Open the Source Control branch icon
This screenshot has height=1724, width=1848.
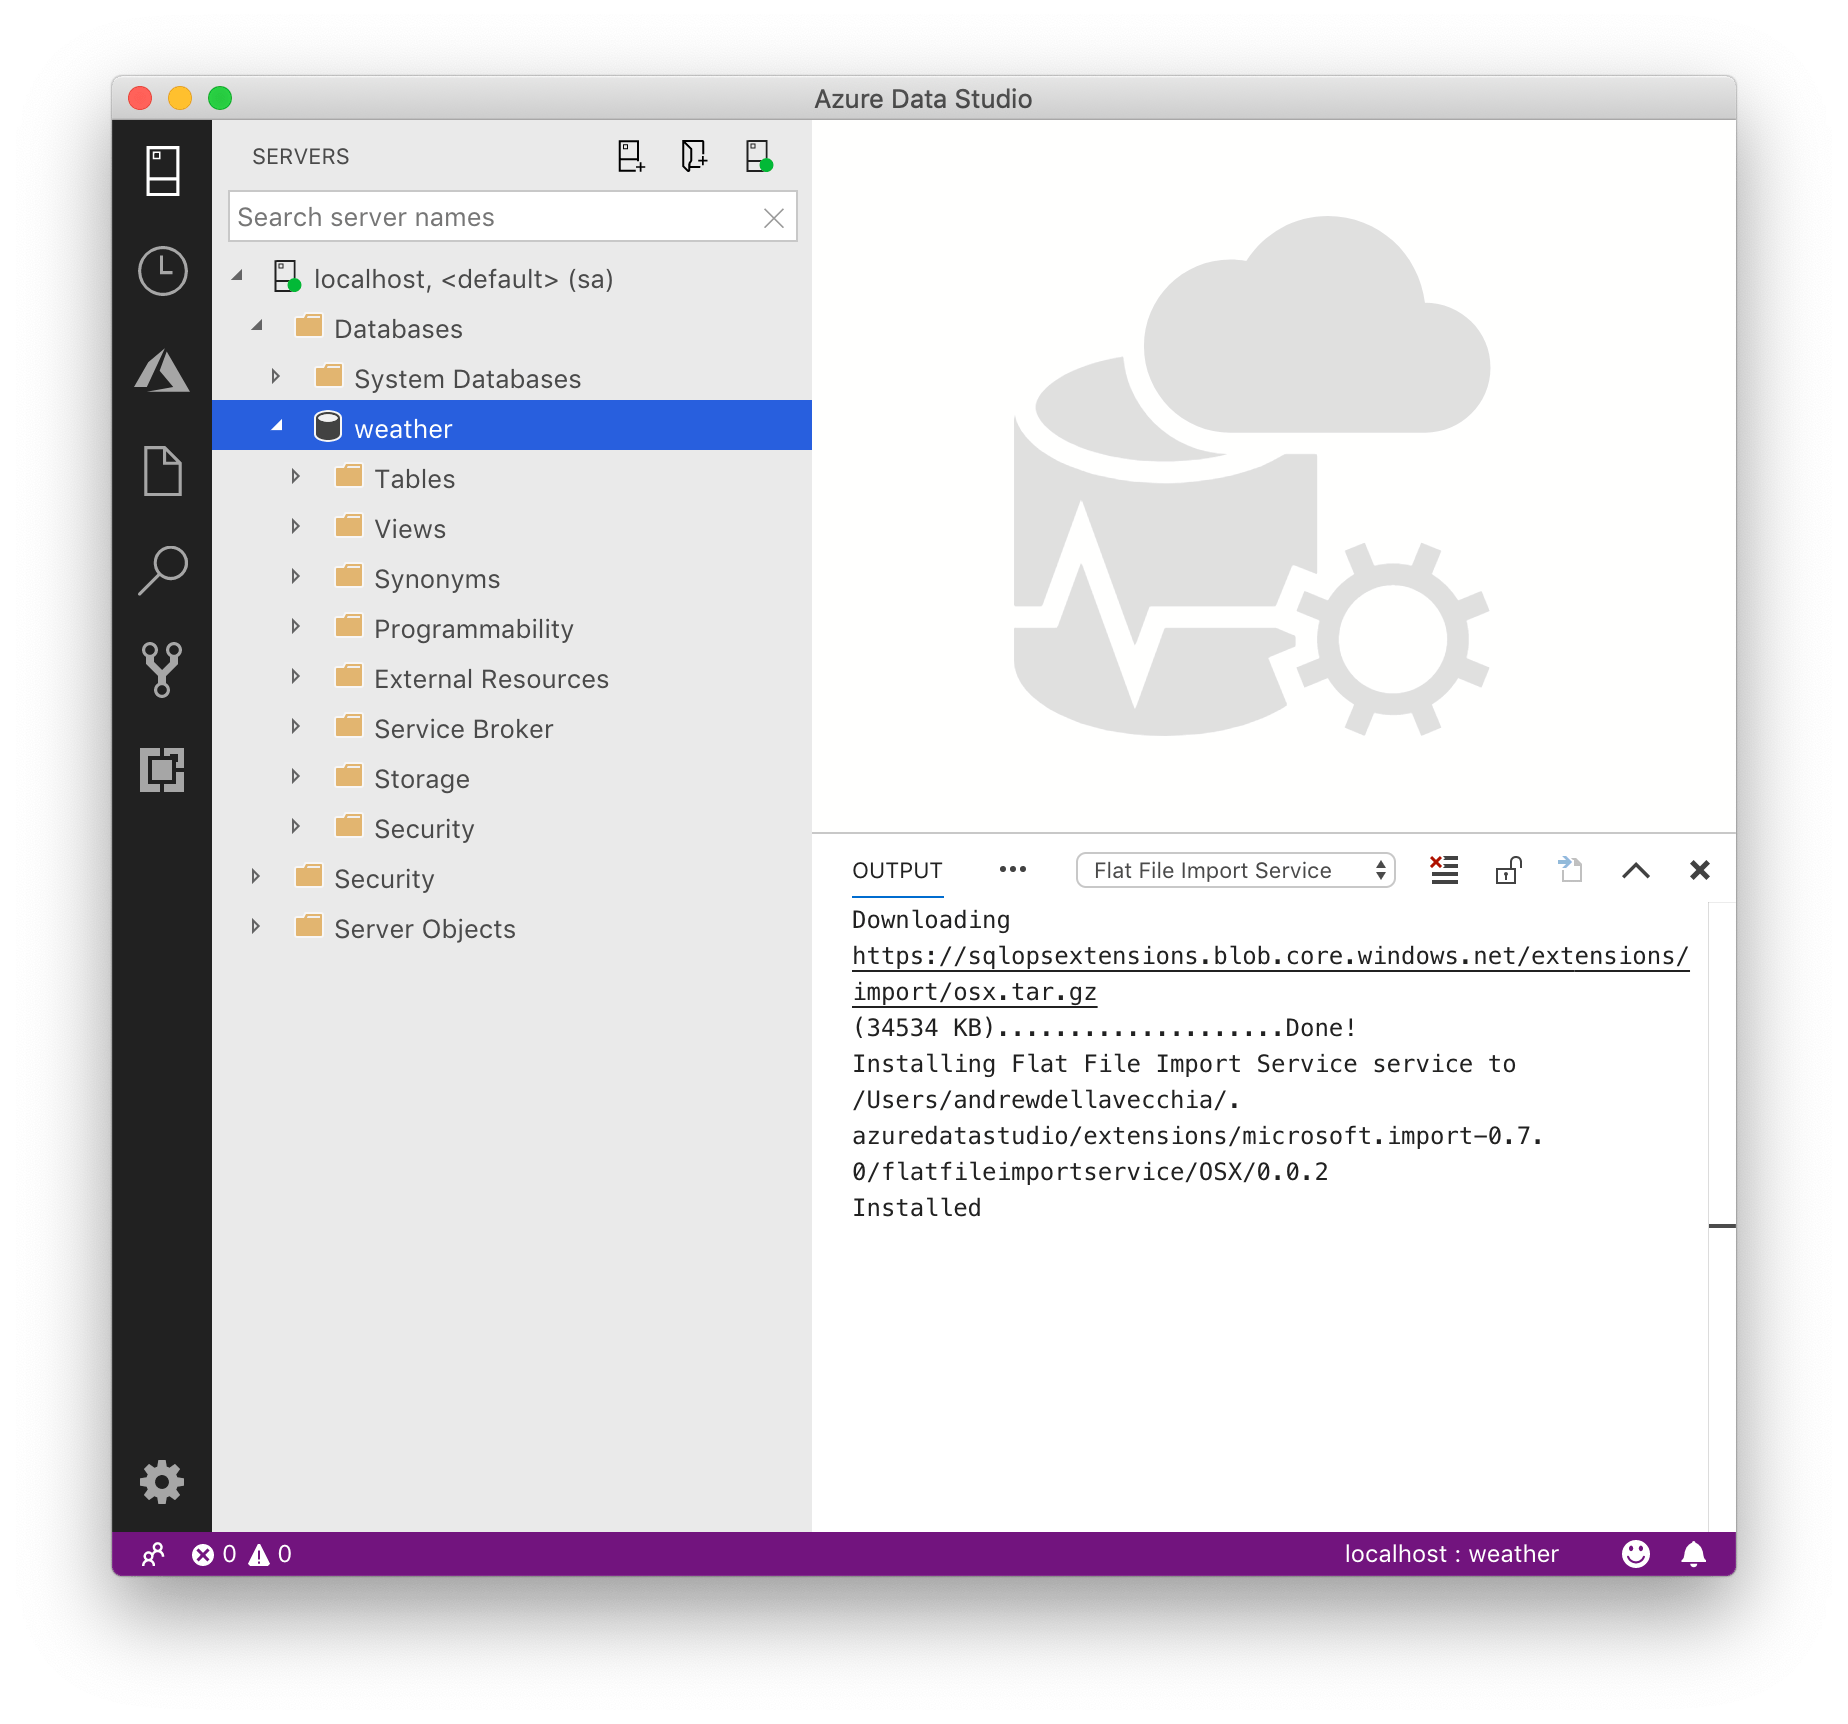[162, 669]
